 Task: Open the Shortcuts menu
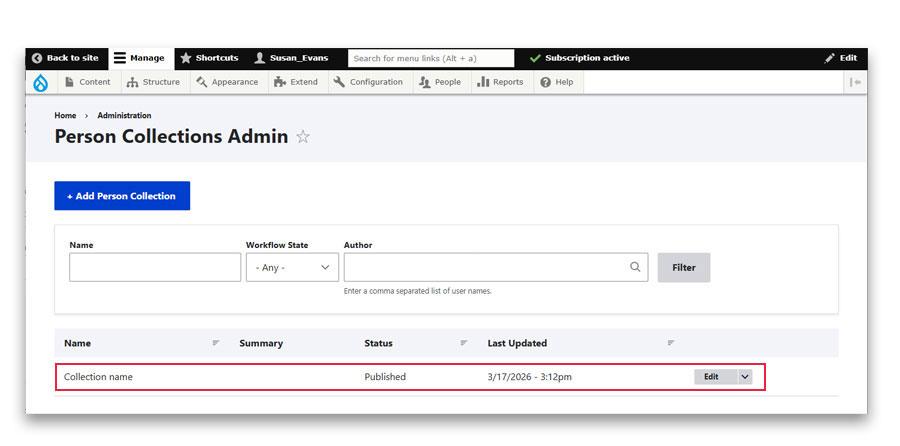click(x=209, y=58)
